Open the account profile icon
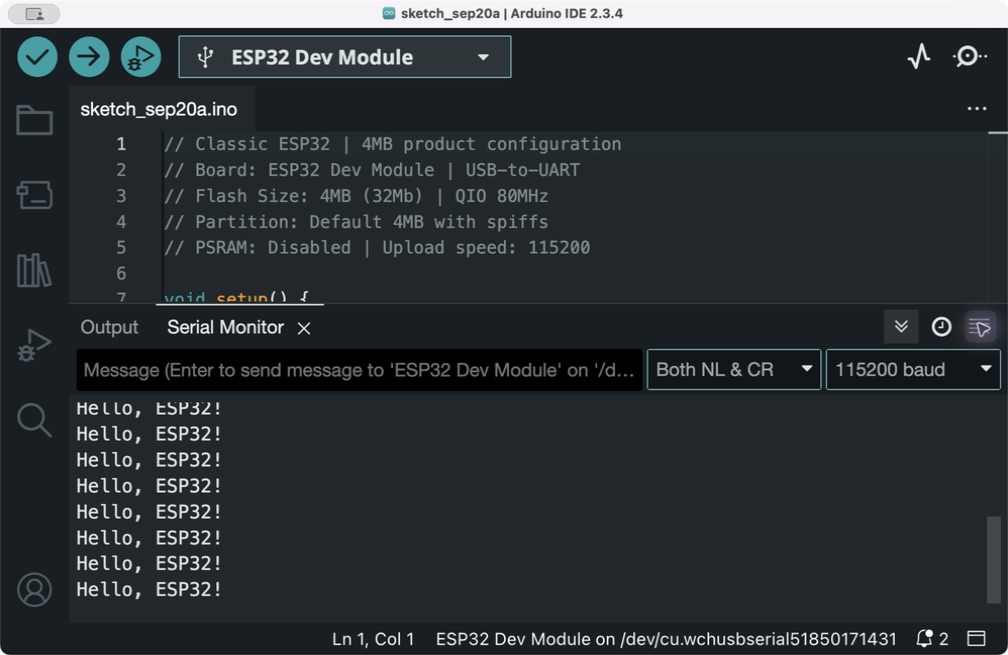 (x=34, y=589)
